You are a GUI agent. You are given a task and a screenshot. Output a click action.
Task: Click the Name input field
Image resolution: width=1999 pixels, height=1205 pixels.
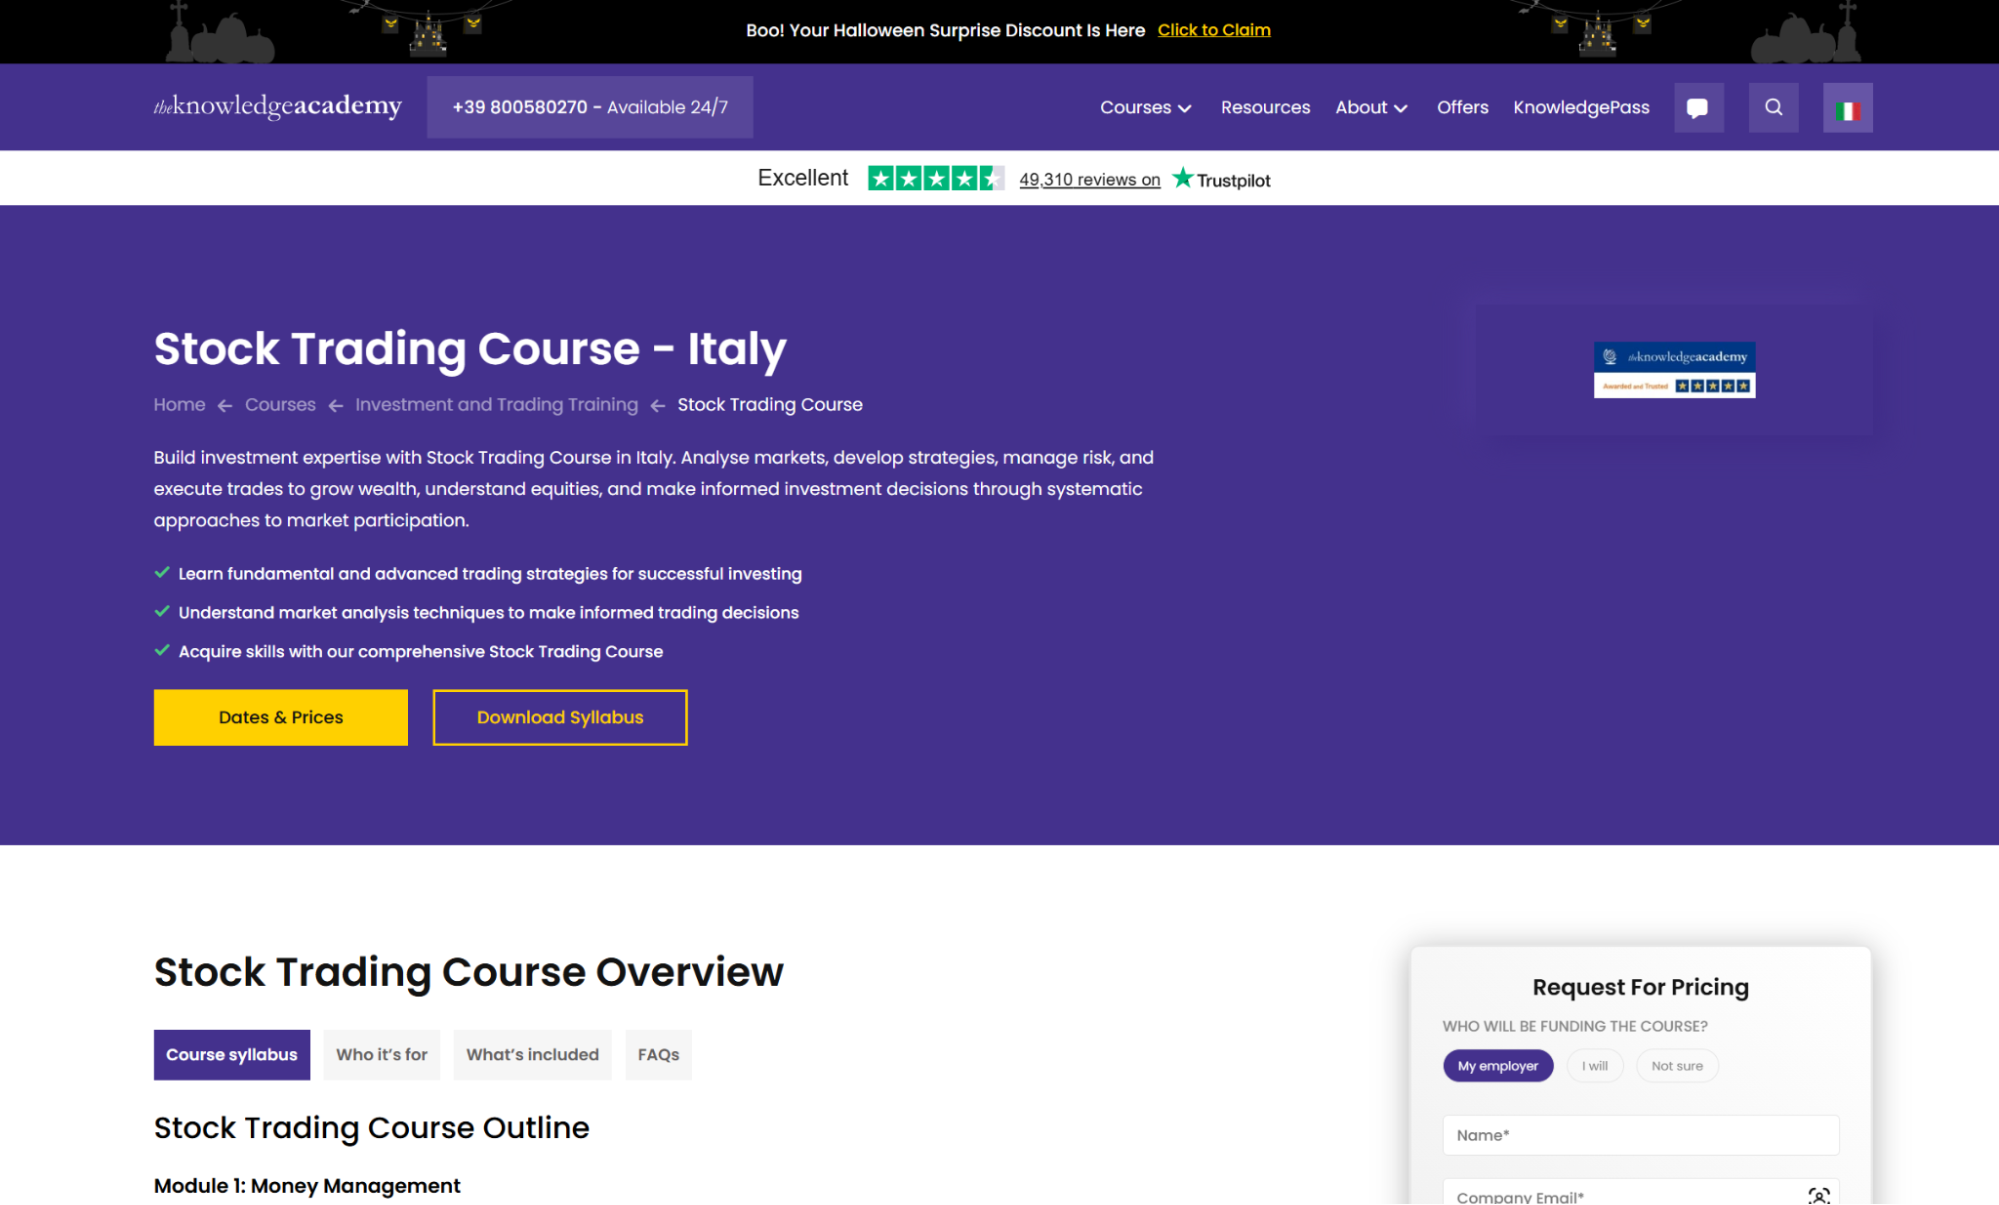[x=1640, y=1135]
